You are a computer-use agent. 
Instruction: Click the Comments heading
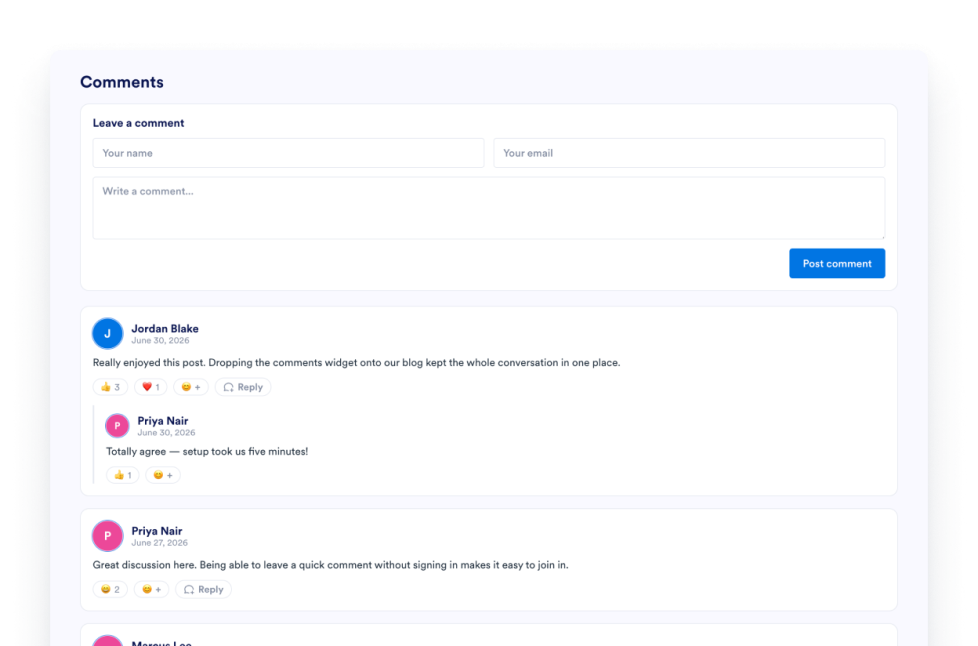(x=122, y=82)
